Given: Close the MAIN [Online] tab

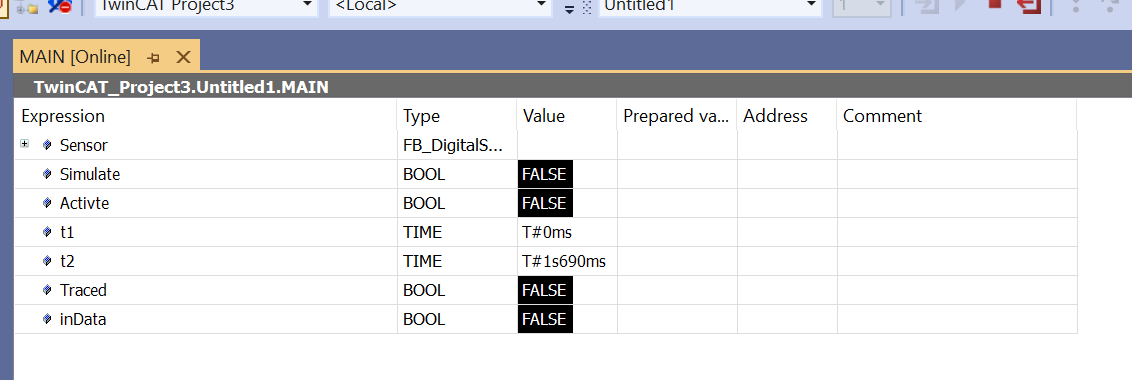Looking at the screenshot, I should [x=183, y=57].
